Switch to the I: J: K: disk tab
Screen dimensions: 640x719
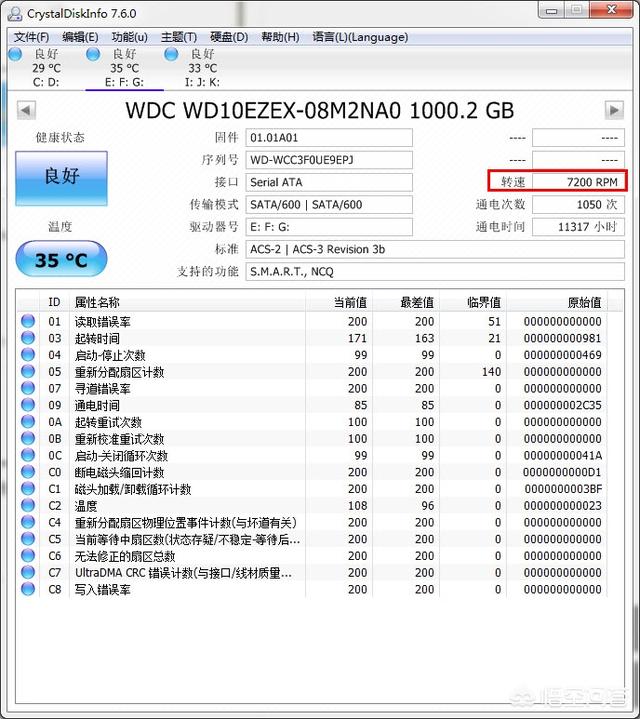coord(202,68)
